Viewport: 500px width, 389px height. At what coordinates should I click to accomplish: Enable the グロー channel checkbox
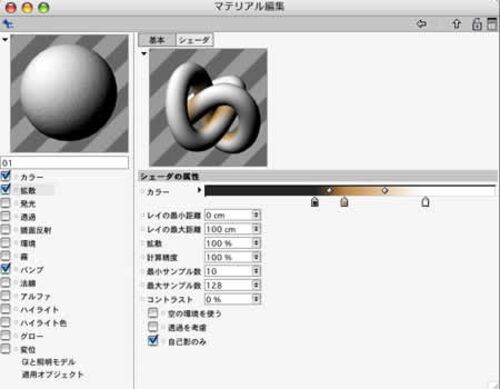[6, 335]
